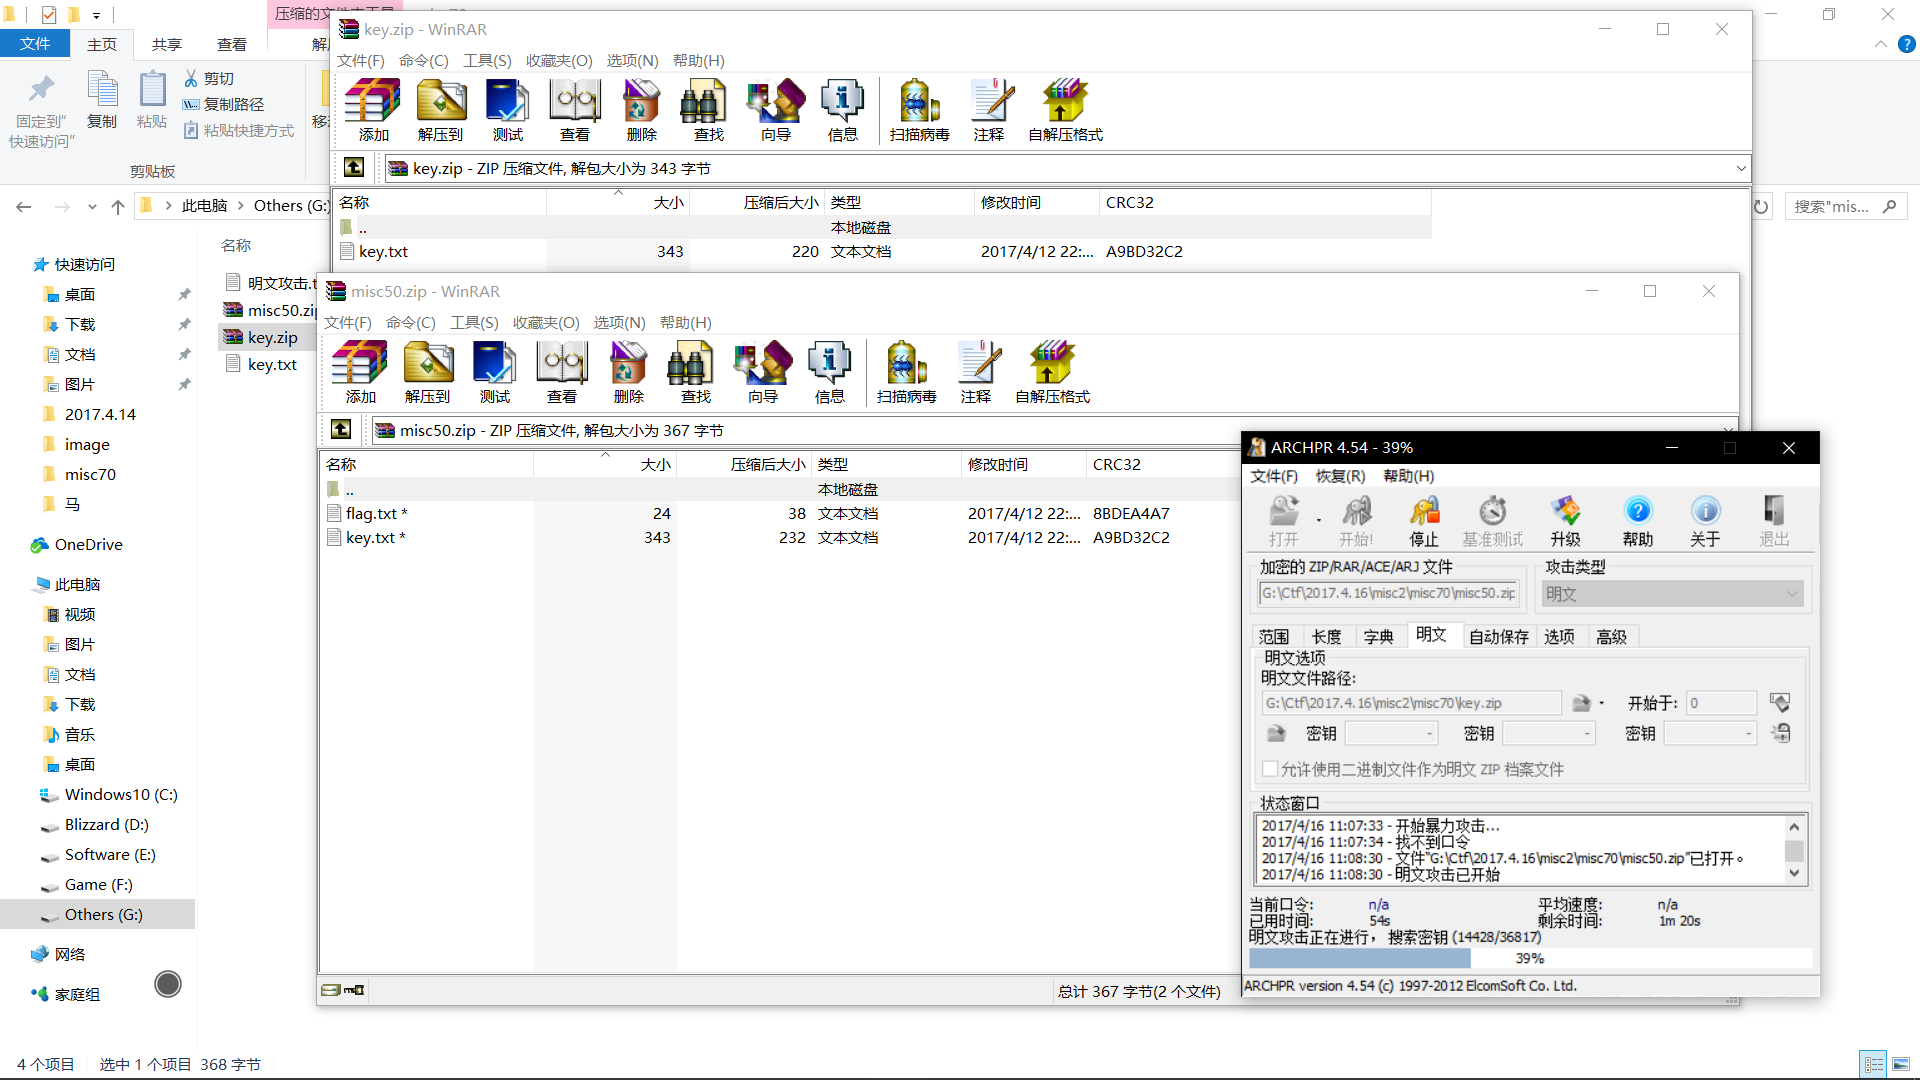Select flag.txt in the misc50.zip file list

coord(371,513)
